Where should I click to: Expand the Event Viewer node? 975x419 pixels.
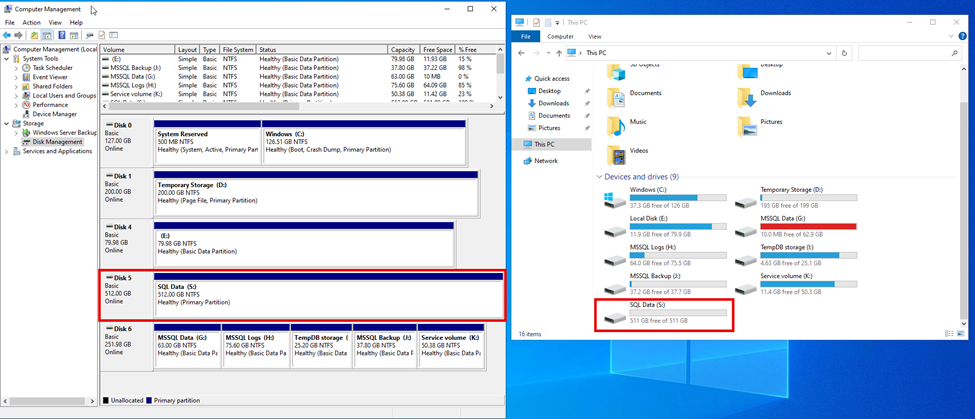(x=17, y=77)
